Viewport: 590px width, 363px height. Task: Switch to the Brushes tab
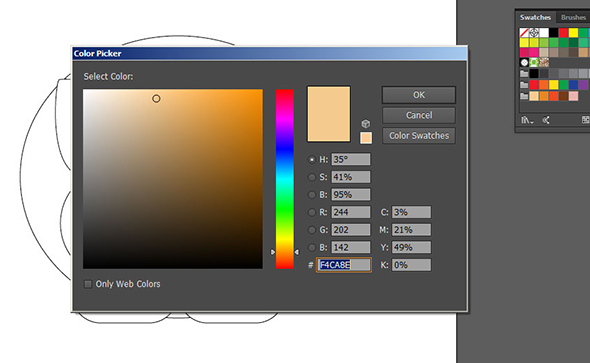coord(573,17)
